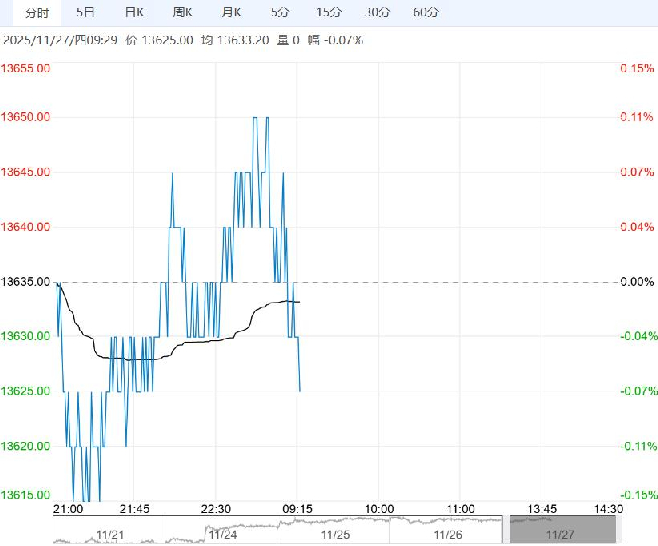Click the 09:15 time axis label
This screenshot has width=658, height=546.
pos(299,509)
